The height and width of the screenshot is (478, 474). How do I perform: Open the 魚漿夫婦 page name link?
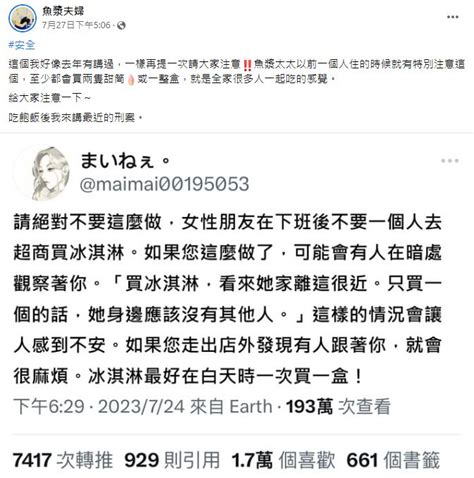tap(63, 11)
